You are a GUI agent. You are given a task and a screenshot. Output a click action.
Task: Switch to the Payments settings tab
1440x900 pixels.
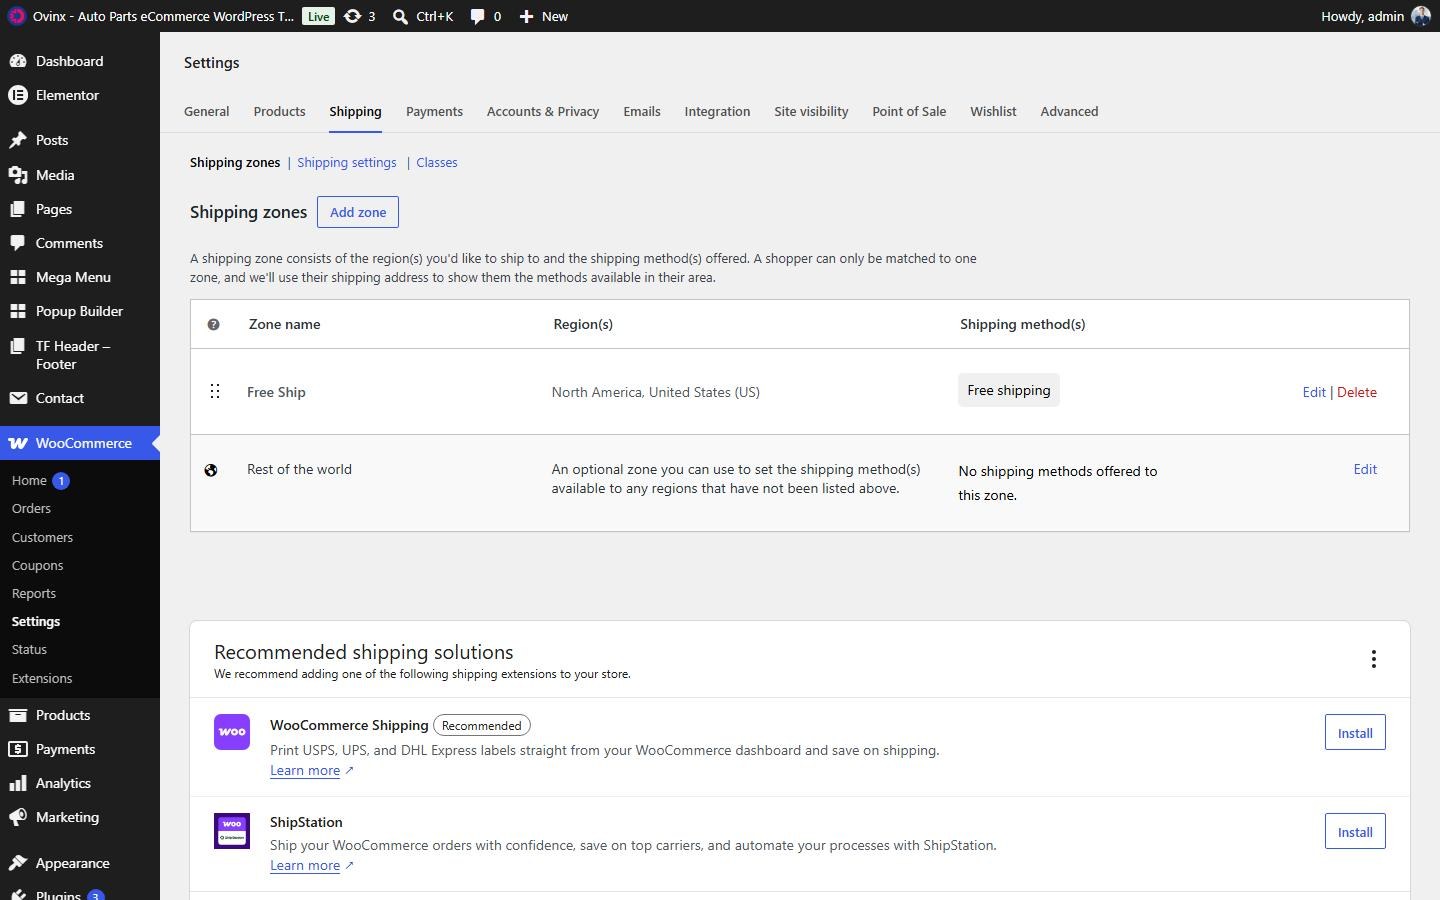pyautogui.click(x=434, y=111)
